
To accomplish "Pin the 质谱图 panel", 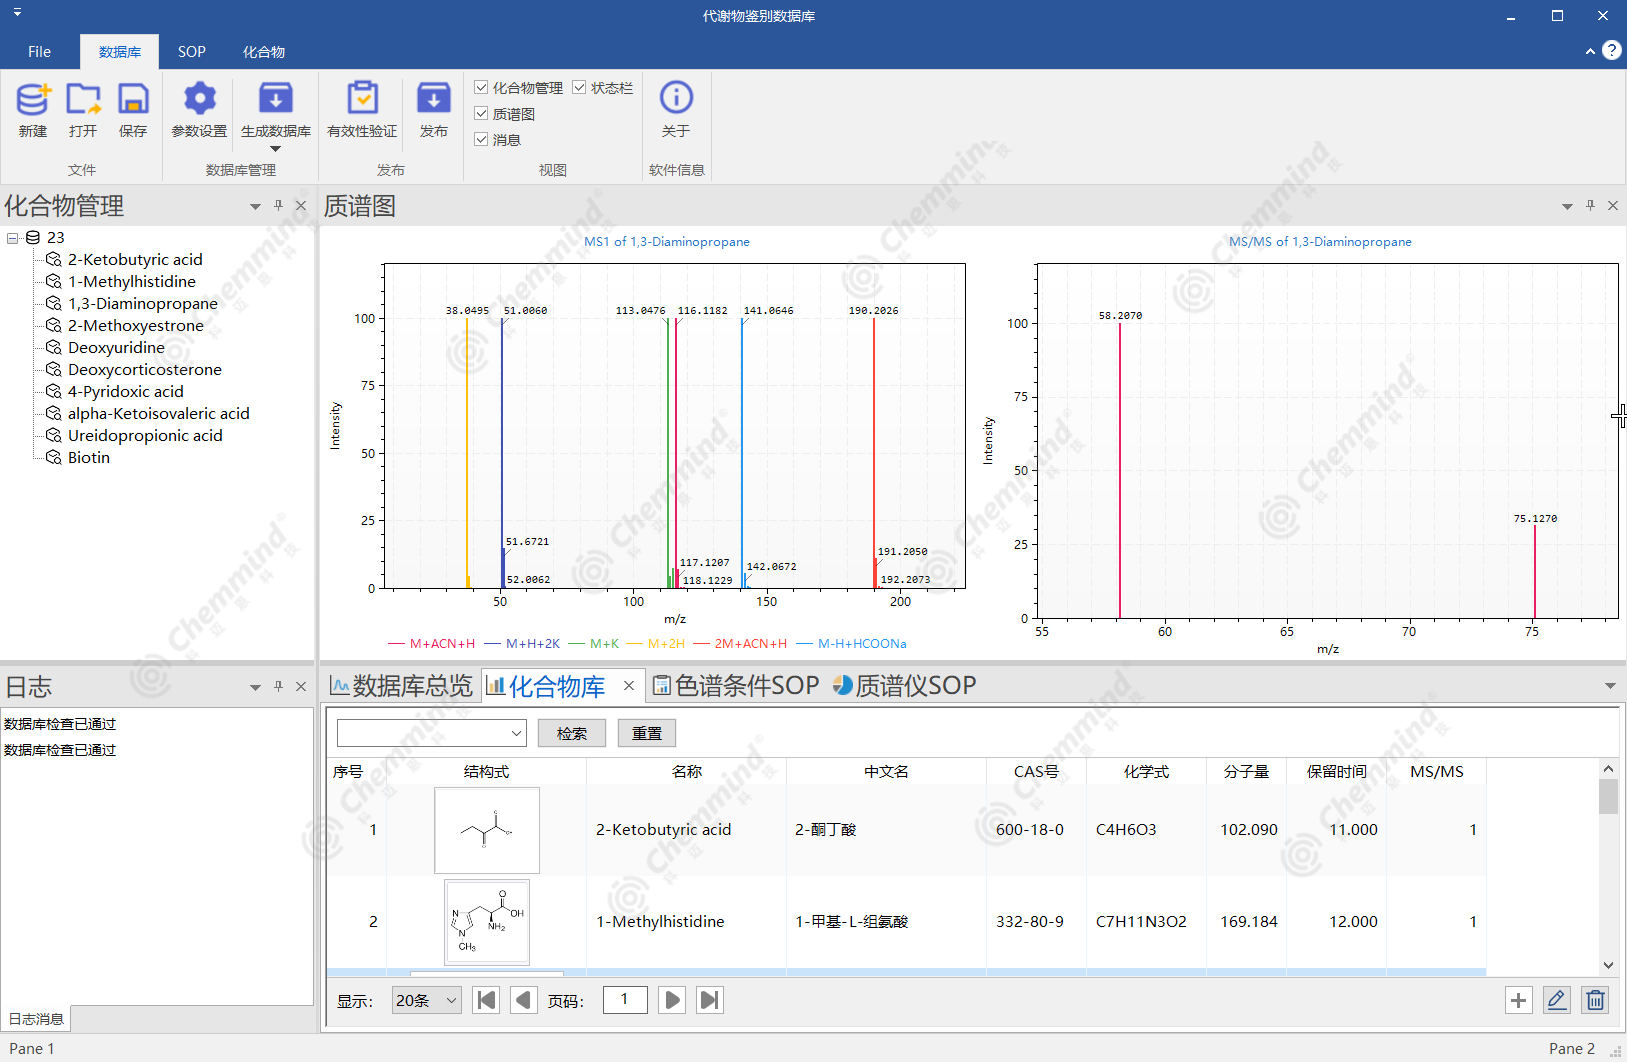I will tap(1590, 206).
